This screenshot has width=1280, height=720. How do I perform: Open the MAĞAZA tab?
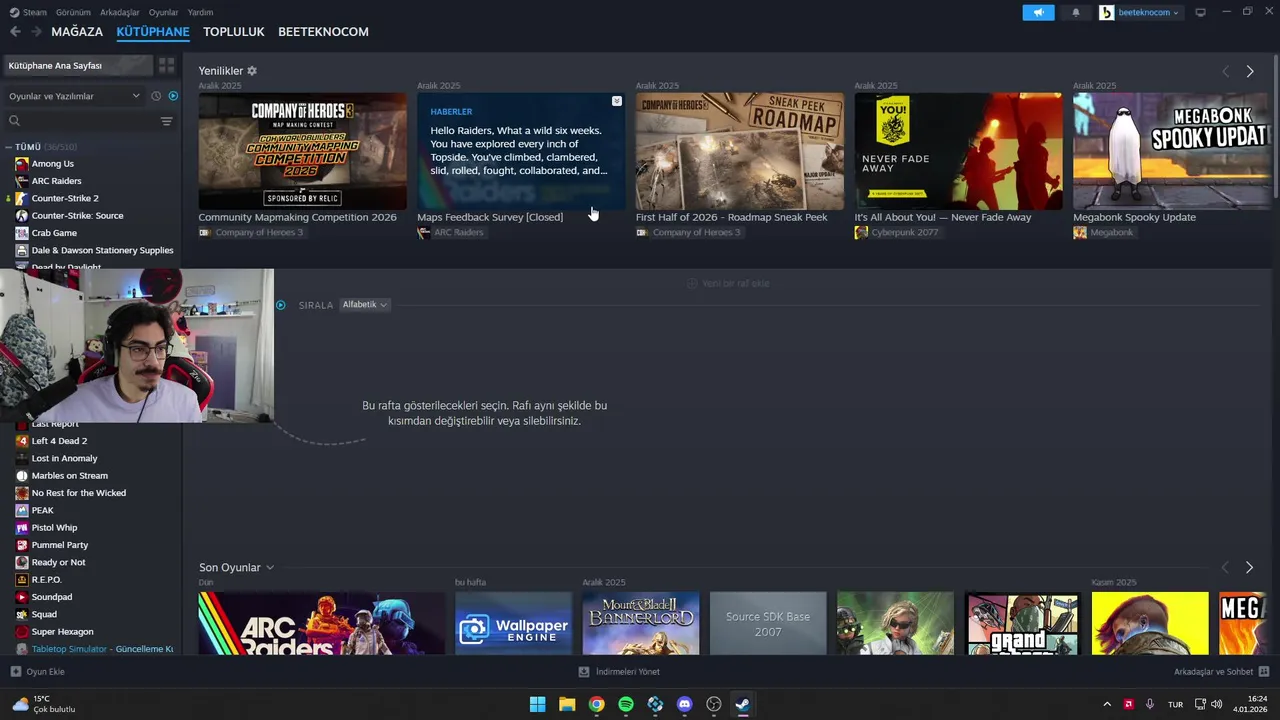click(77, 32)
